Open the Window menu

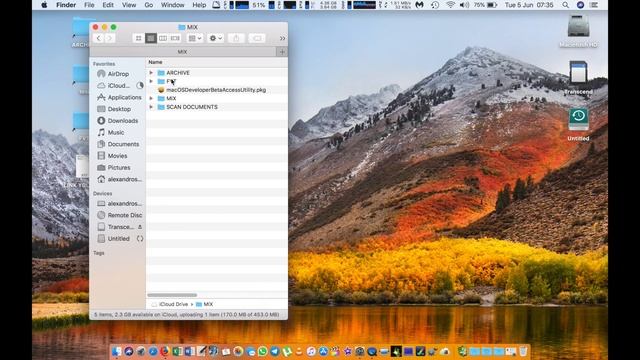pyautogui.click(x=172, y=5)
